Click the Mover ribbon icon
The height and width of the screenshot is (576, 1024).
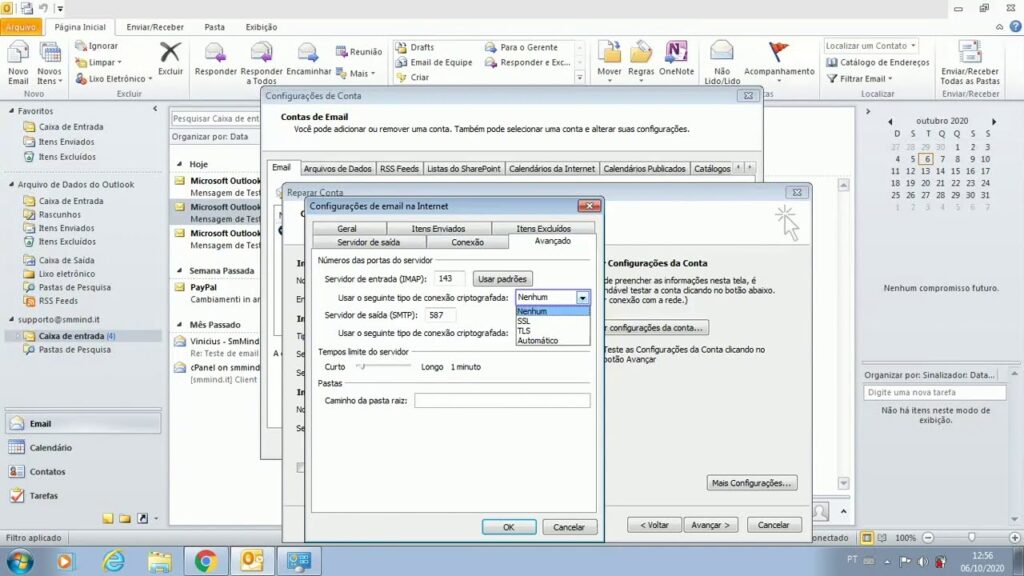coord(609,61)
